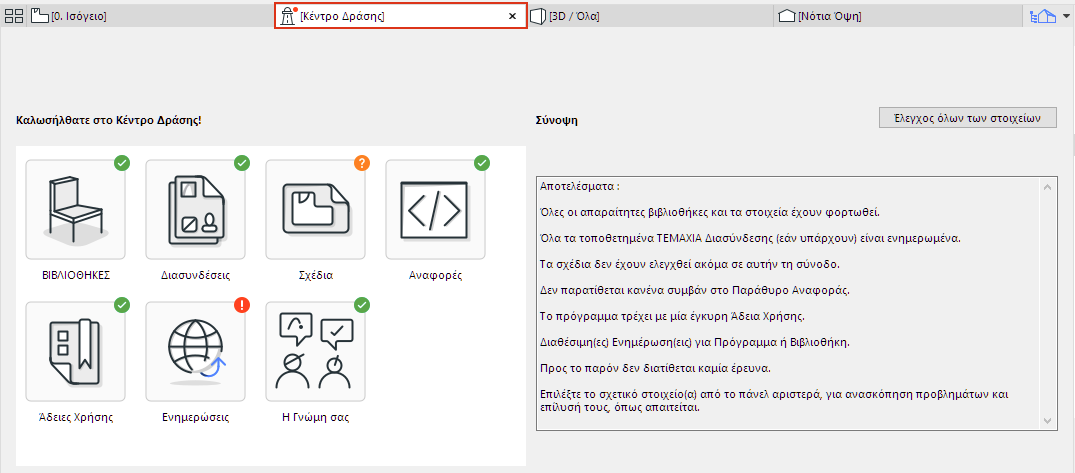Screen dimensions: 1075x473
Task: Click the green checkmark badge on ΒΙΒΛΙΟΘΗΚΕΣ
Action: [x=122, y=163]
